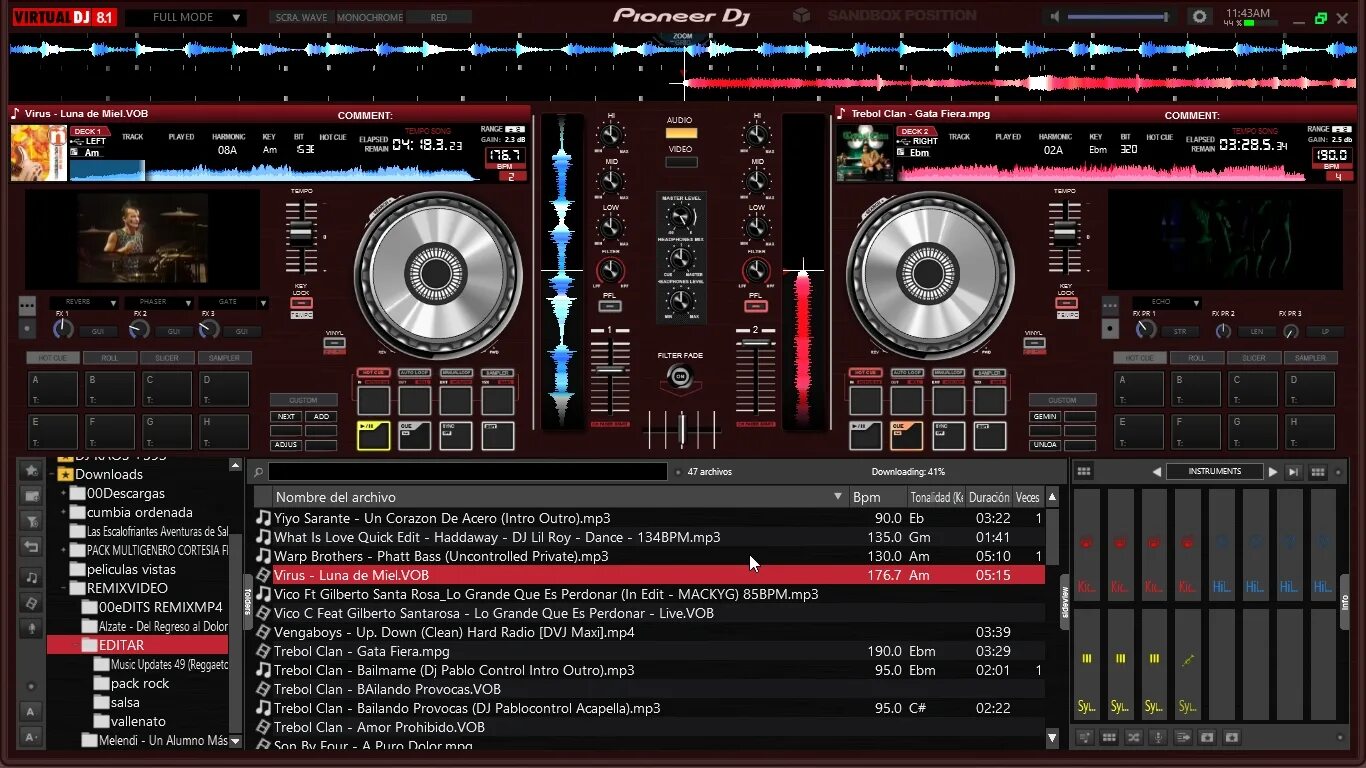This screenshot has height=768, width=1366.
Task: Toggle FILTER FADE ON button
Action: (x=681, y=377)
